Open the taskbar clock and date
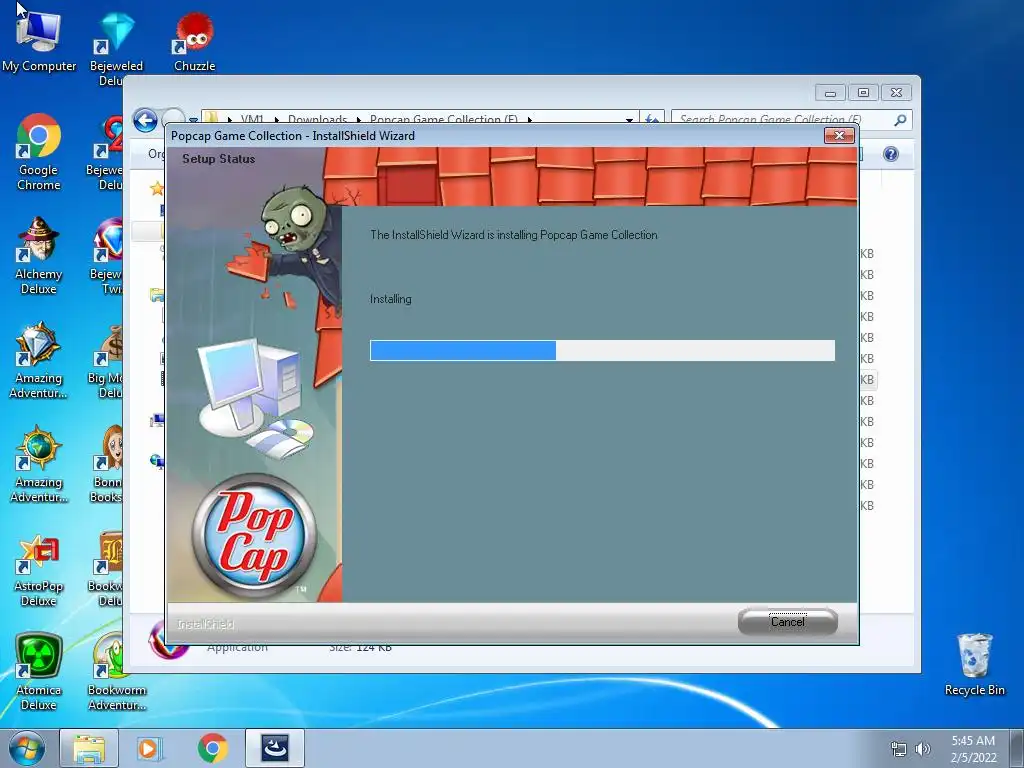The image size is (1024, 768). click(973, 749)
